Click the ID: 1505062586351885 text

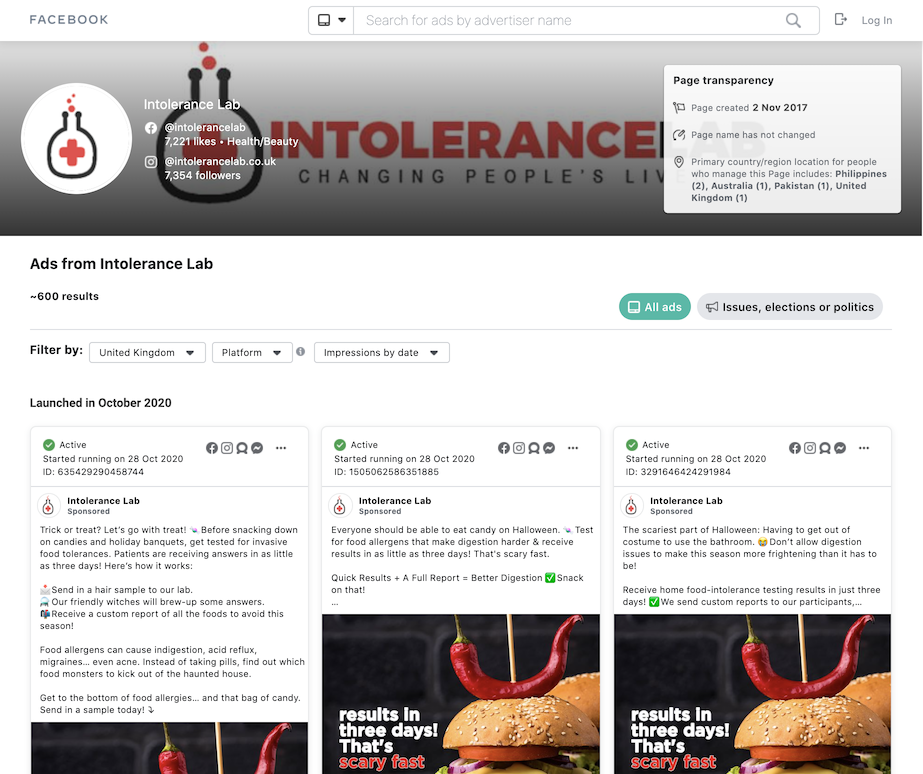pos(386,472)
